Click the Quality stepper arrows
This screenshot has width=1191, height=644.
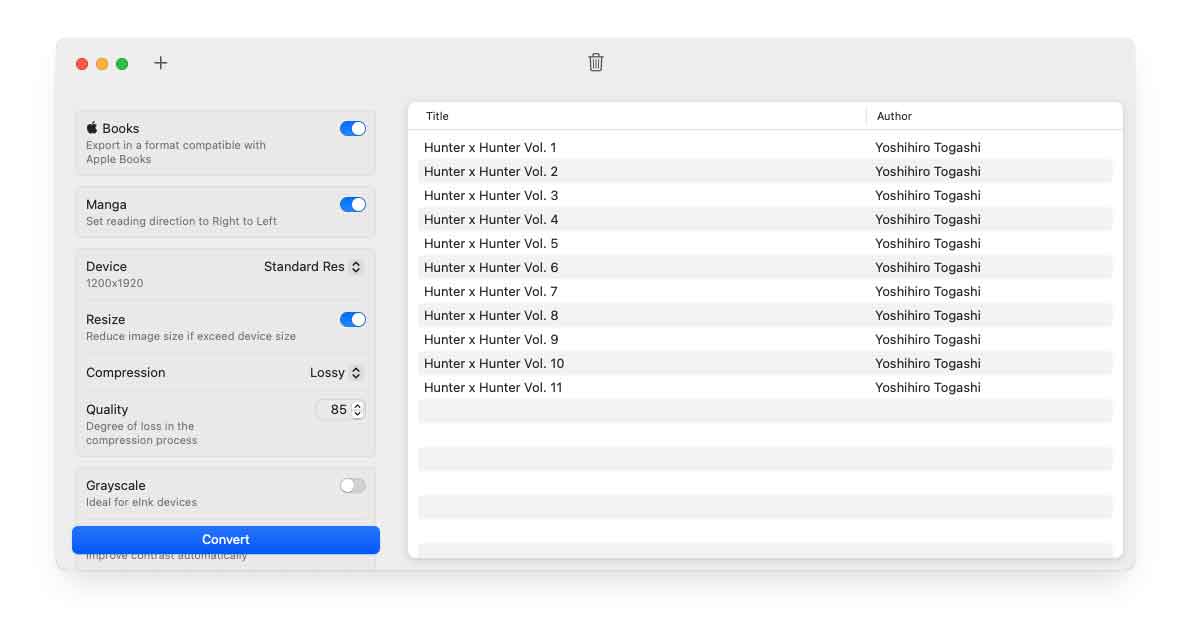click(x=358, y=409)
